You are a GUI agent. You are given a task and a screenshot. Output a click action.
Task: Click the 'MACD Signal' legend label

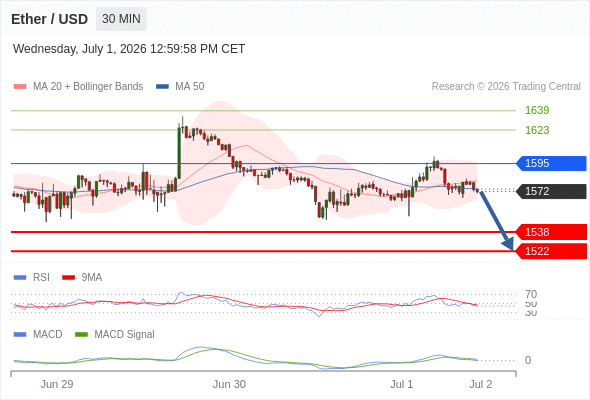click(x=125, y=335)
